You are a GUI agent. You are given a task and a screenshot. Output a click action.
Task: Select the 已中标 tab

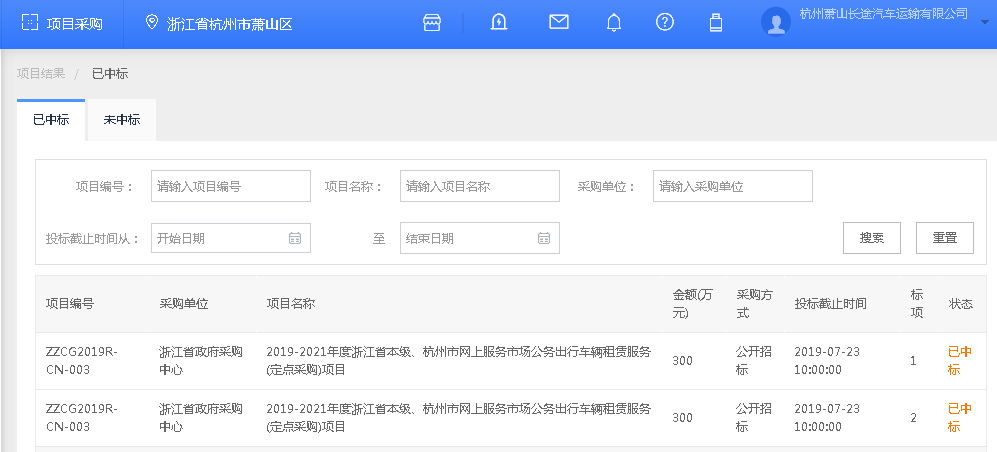coord(51,120)
